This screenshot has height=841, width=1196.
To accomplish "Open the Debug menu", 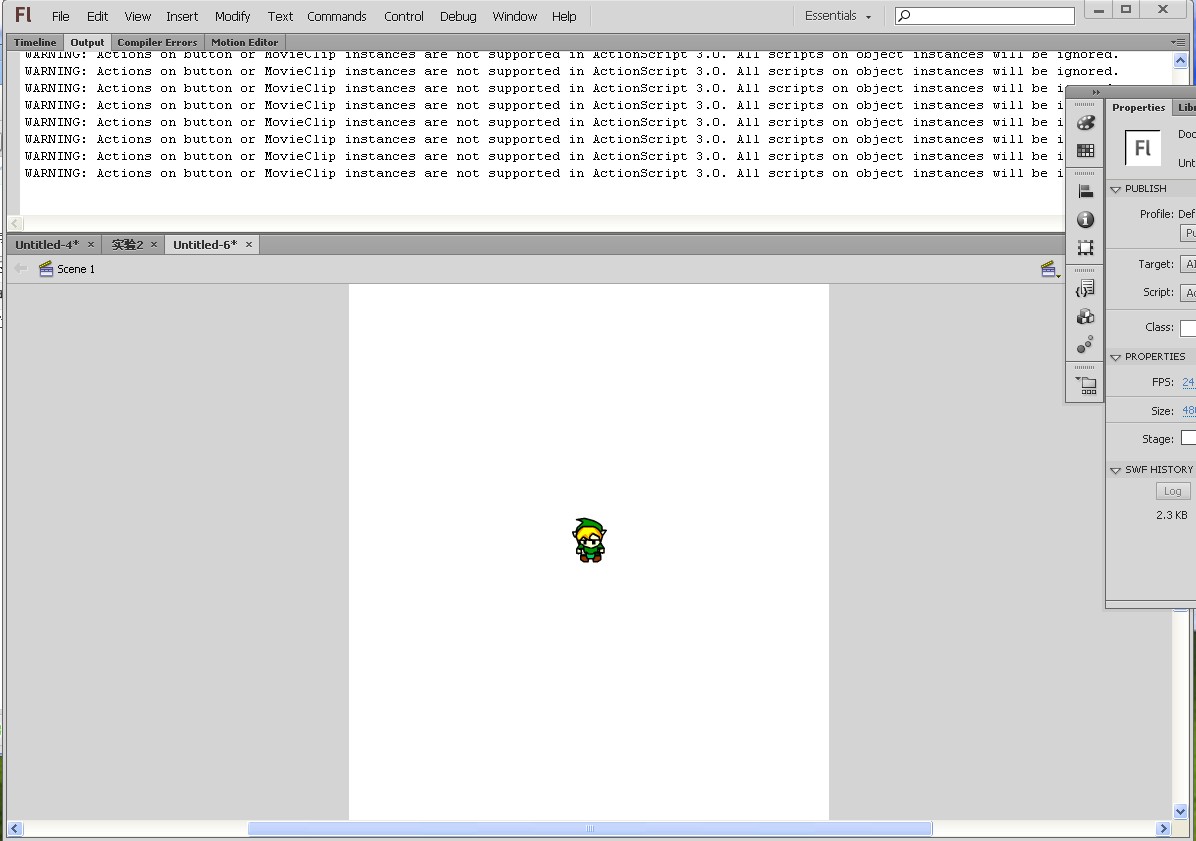I will tap(458, 16).
